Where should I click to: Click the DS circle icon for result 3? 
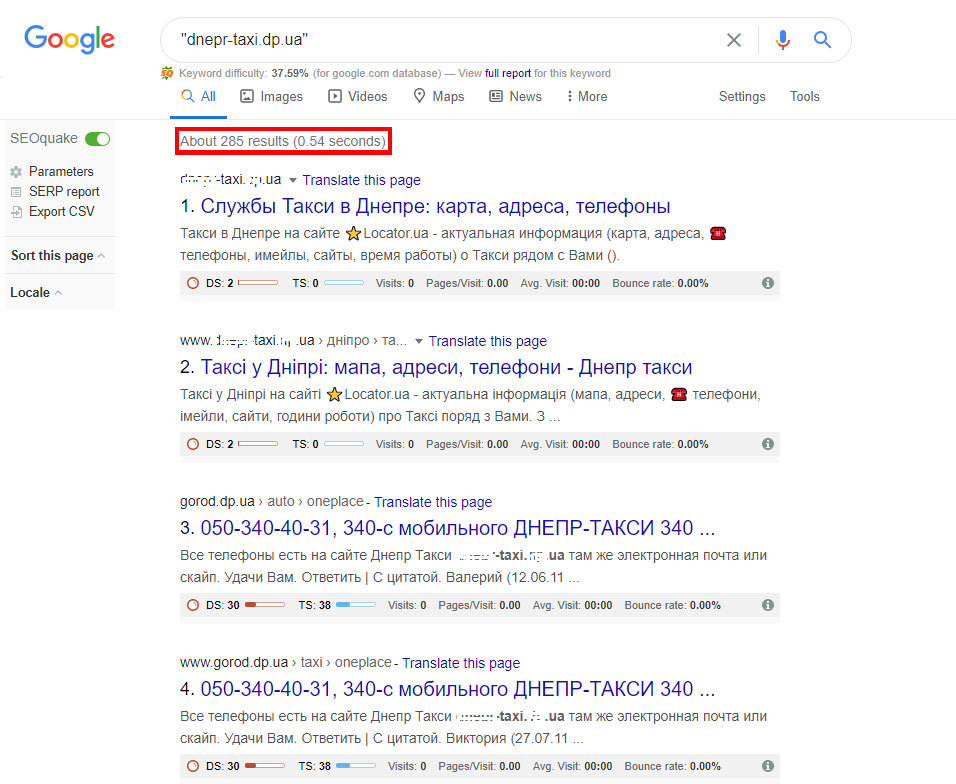[x=193, y=605]
